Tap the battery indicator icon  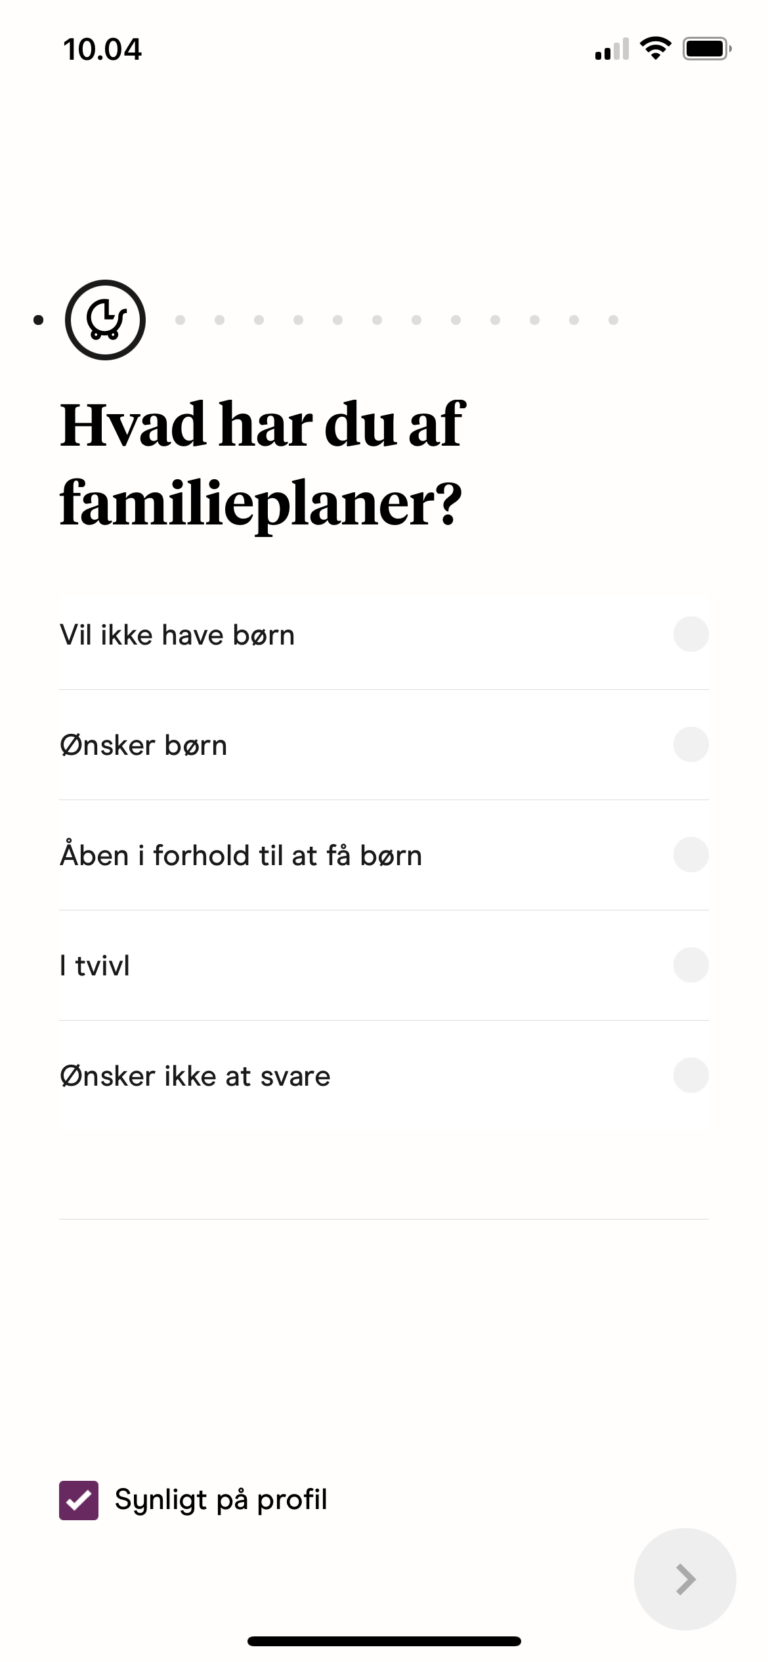point(707,48)
